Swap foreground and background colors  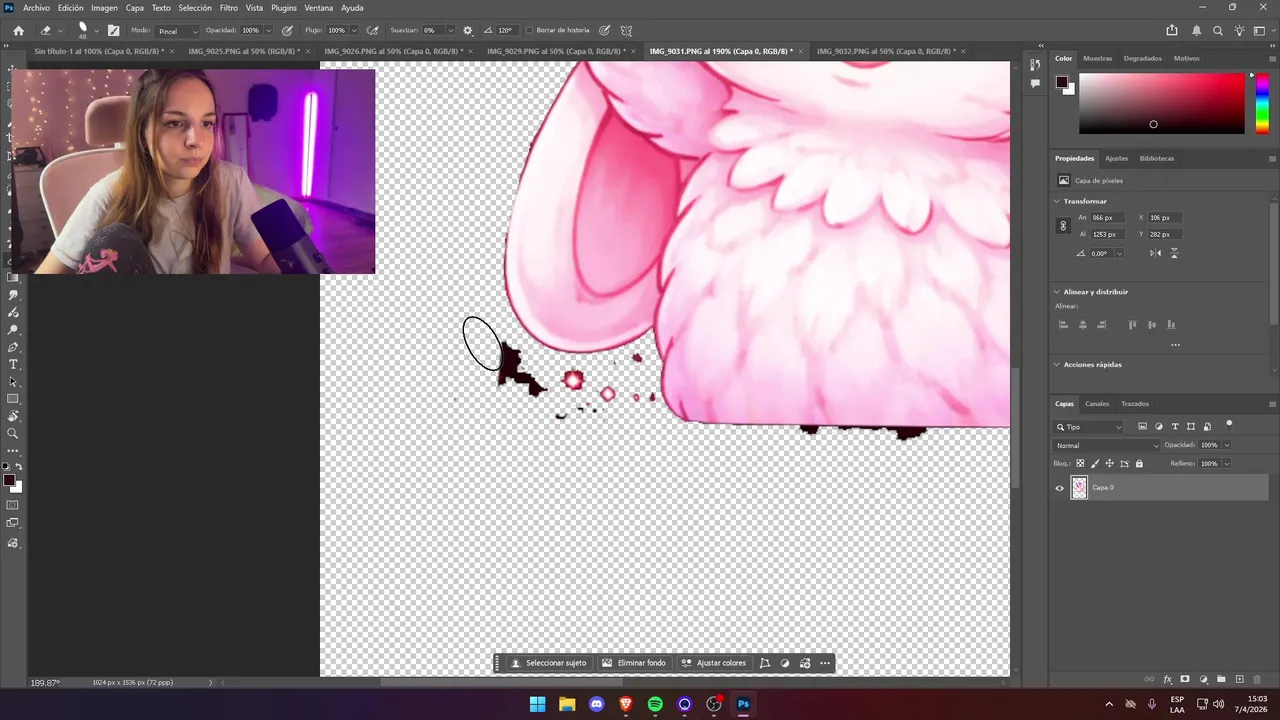pos(19,467)
